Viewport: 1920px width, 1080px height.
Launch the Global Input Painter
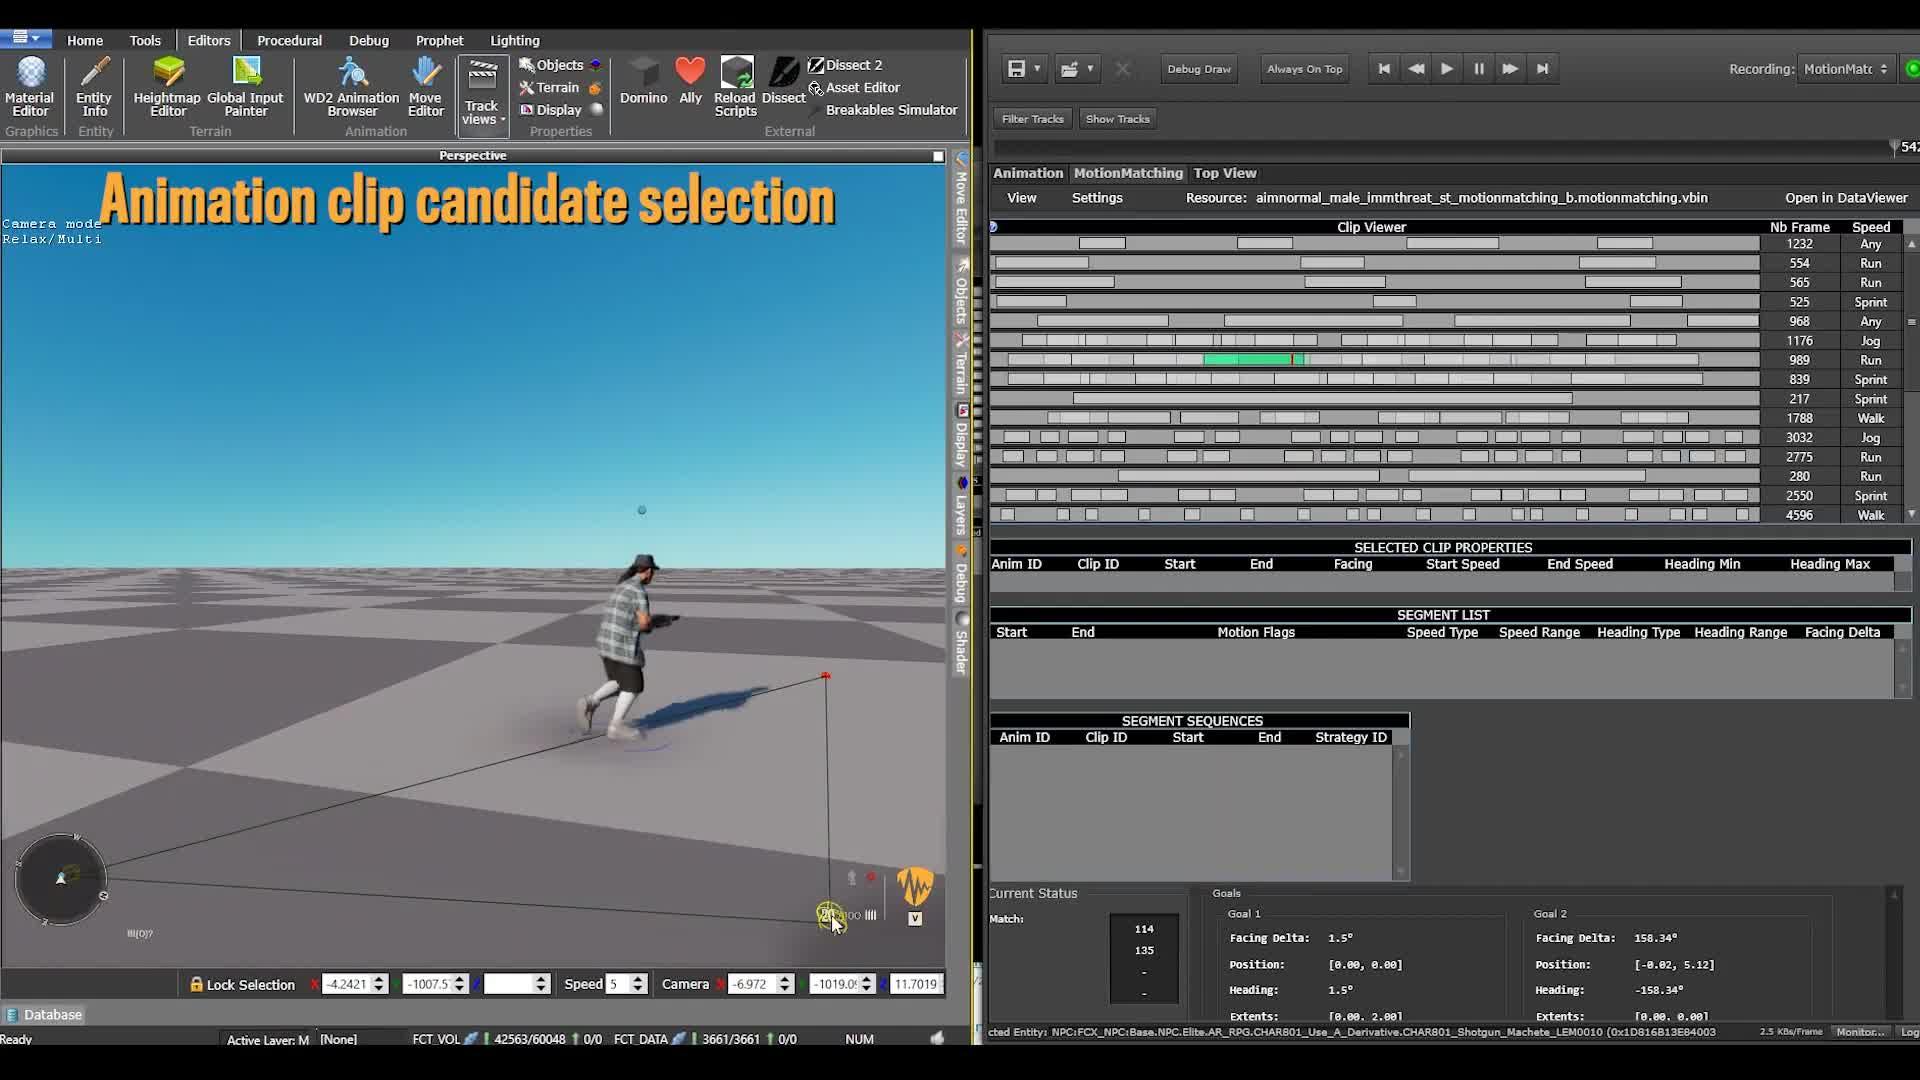tap(245, 88)
